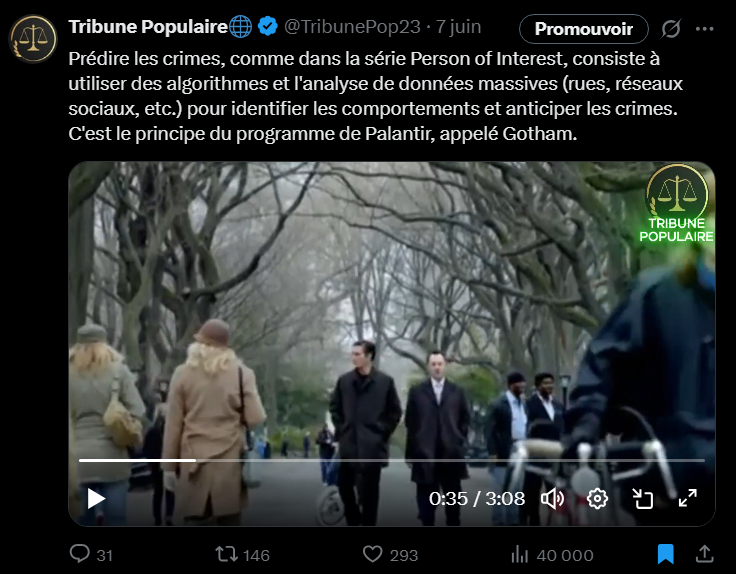The image size is (736, 574).
Task: Play the embedded video
Action: (x=96, y=498)
